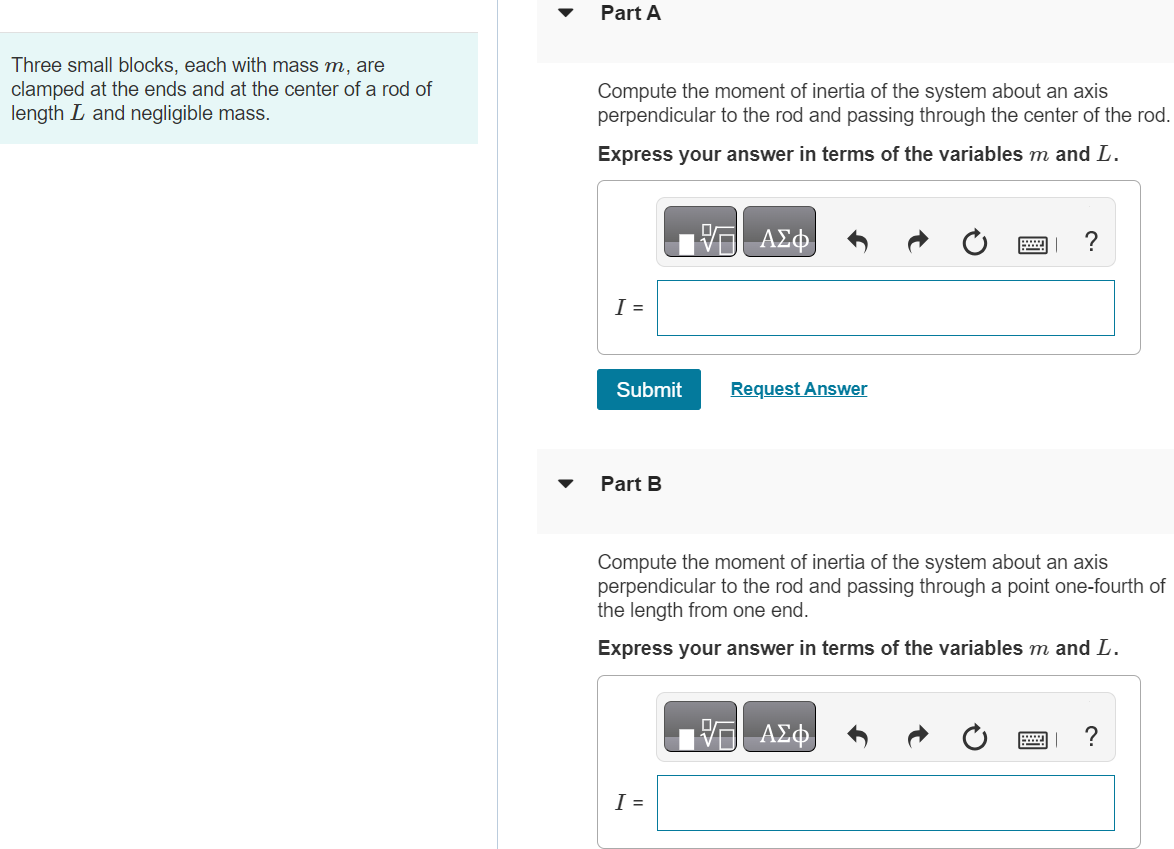The height and width of the screenshot is (849, 1174).
Task: Undo last edit in Part A
Action: [857, 242]
